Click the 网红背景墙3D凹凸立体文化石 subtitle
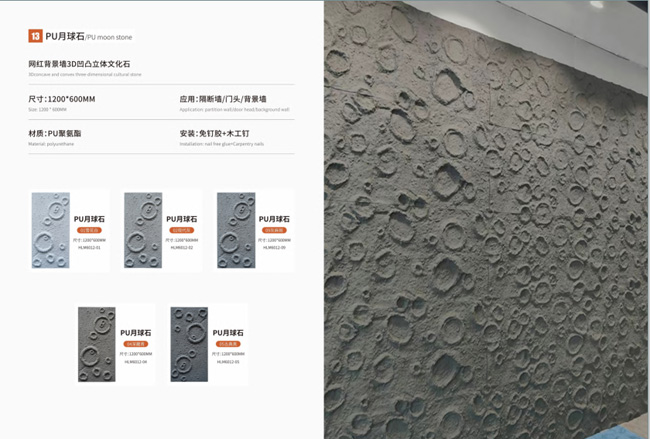 [x=79, y=64]
